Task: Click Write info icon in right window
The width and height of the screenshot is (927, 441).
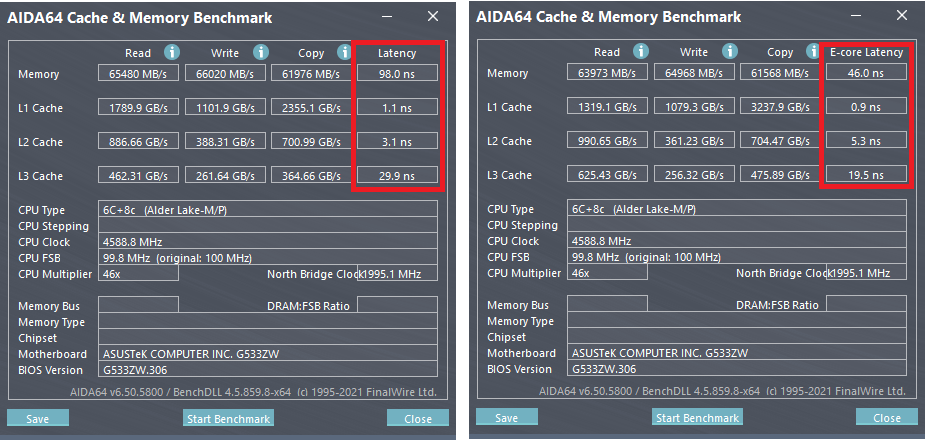Action: pos(730,51)
